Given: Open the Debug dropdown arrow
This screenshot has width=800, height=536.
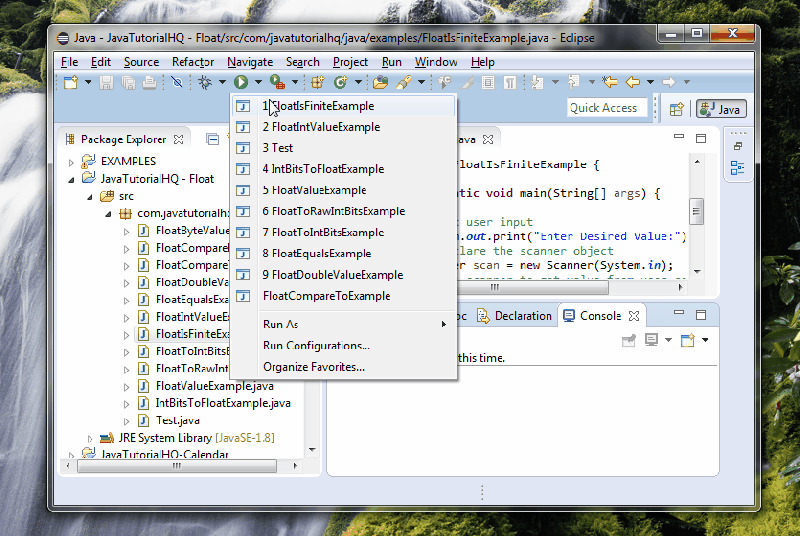Looking at the screenshot, I should click(222, 82).
